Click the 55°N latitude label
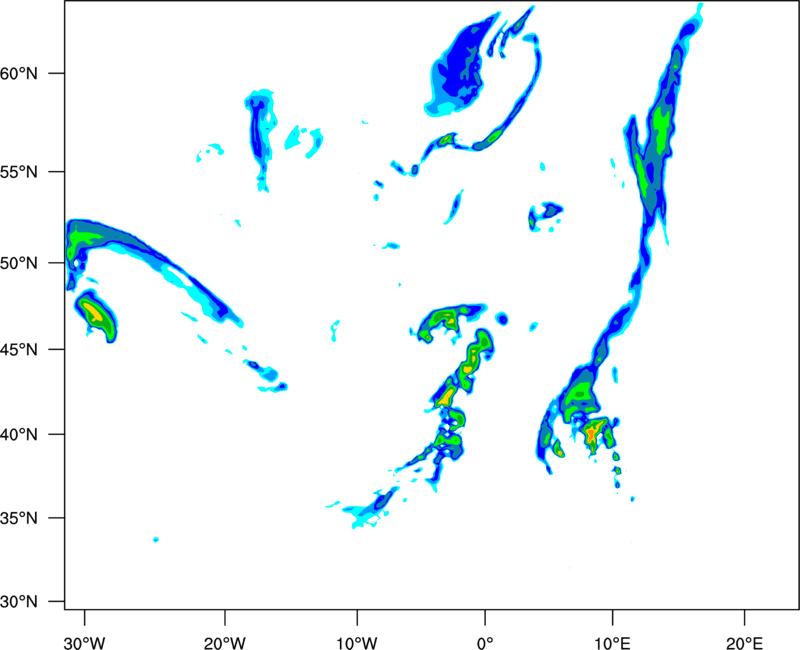The image size is (800, 650). 19,172
